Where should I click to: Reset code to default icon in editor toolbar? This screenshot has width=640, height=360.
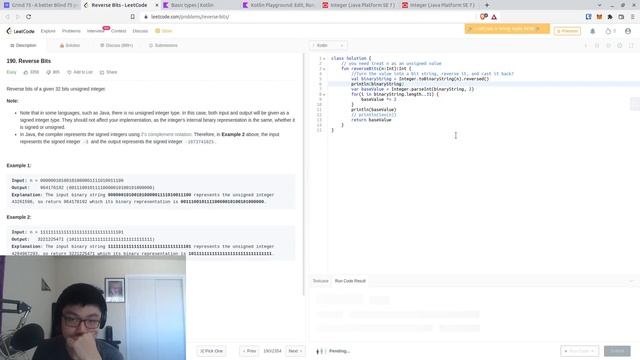608,45
